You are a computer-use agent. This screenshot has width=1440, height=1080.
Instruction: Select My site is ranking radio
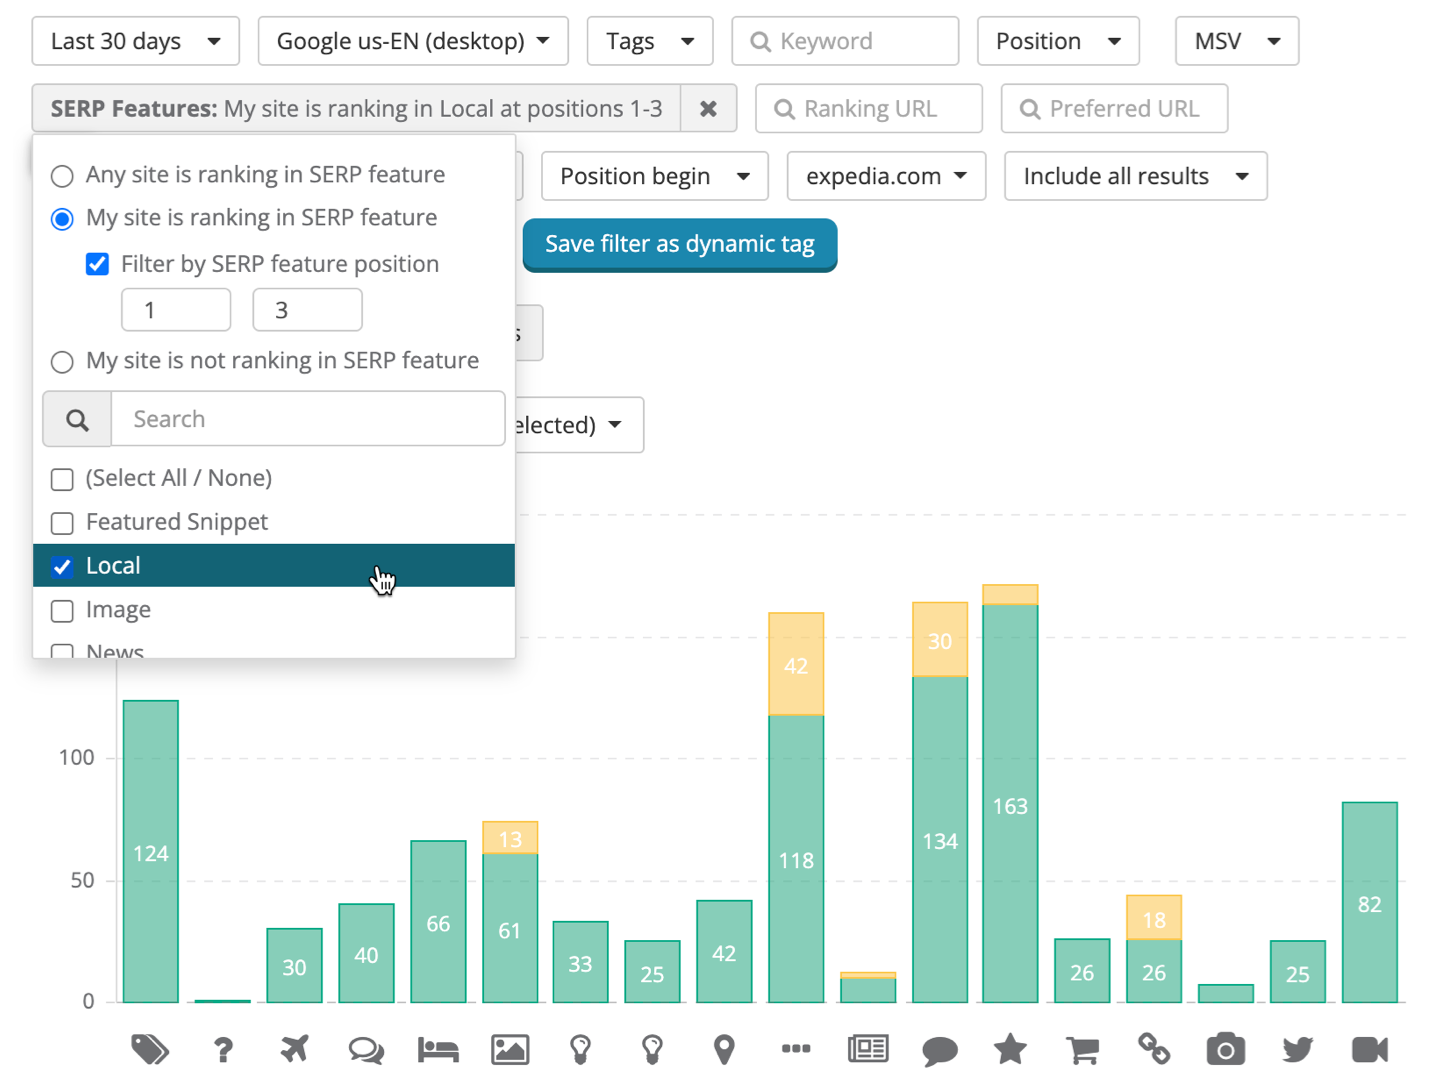(x=62, y=219)
